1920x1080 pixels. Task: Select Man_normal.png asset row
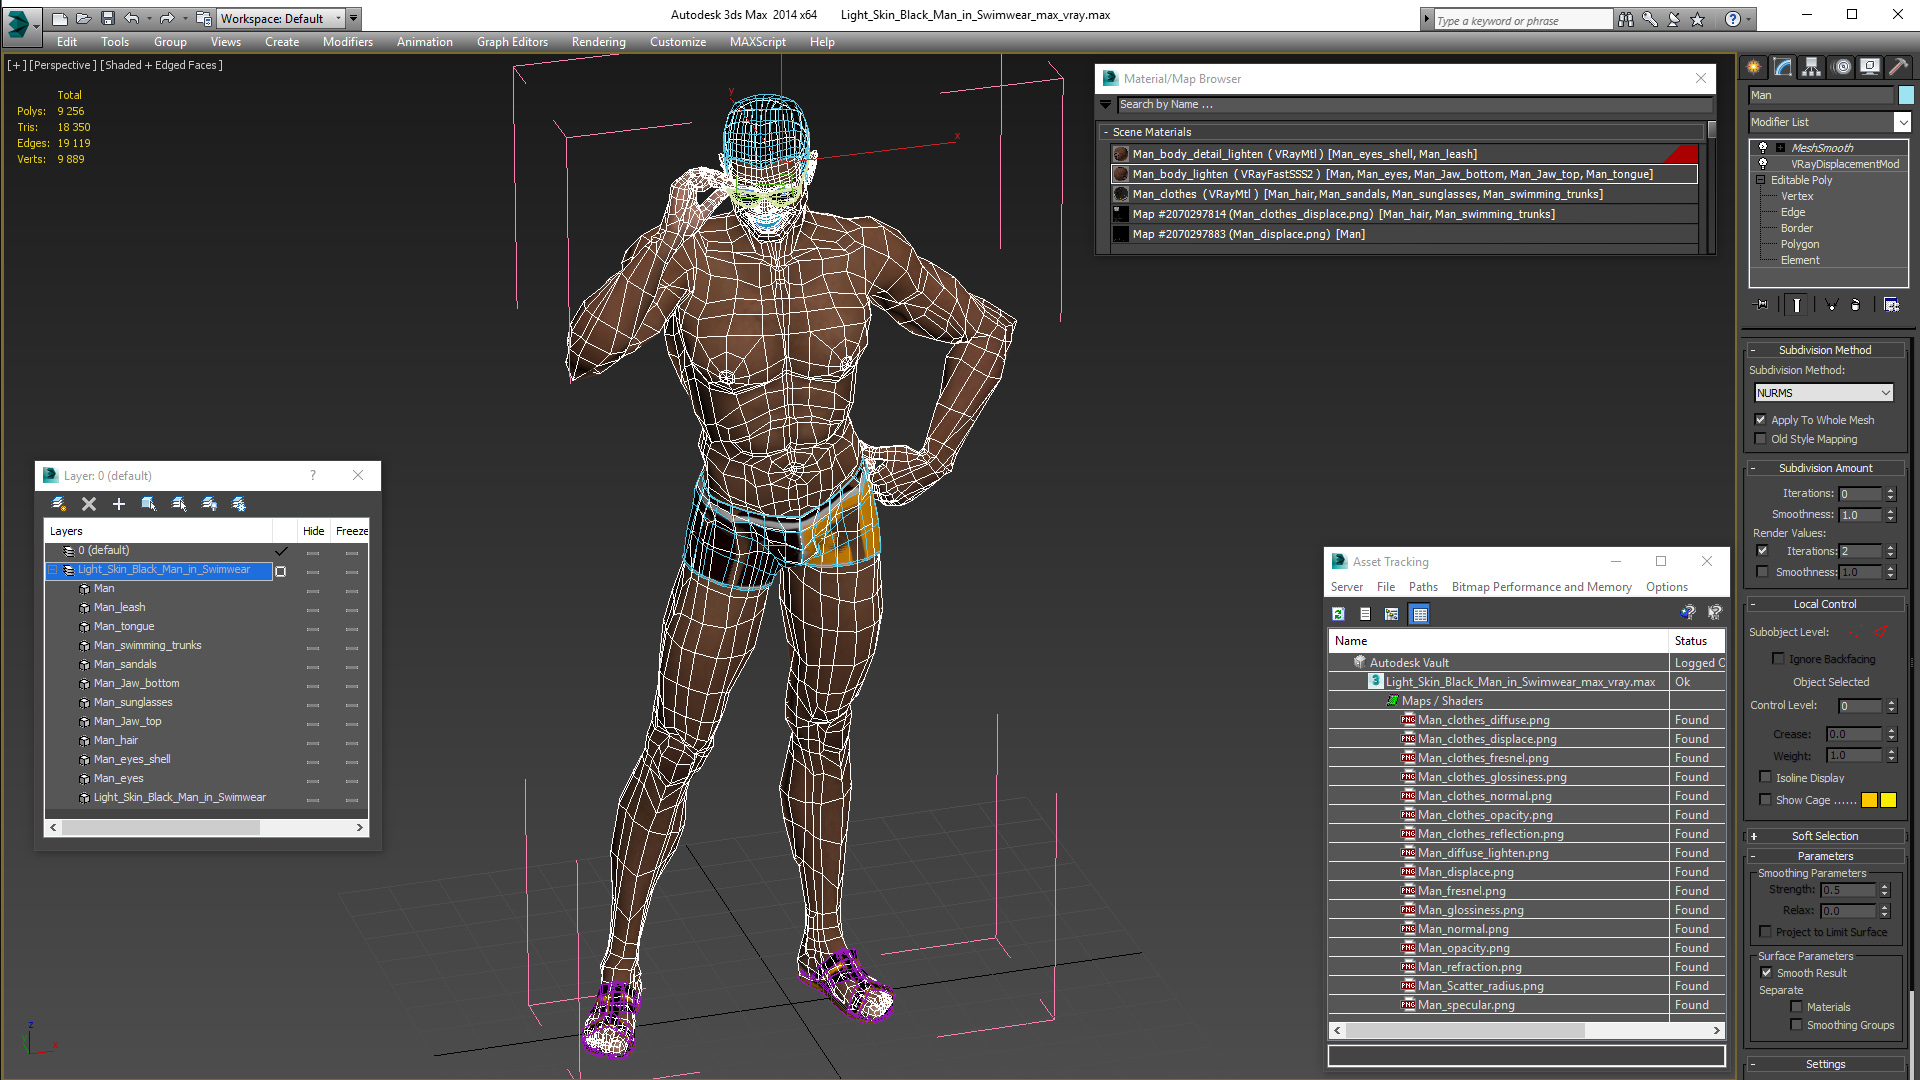[1463, 929]
